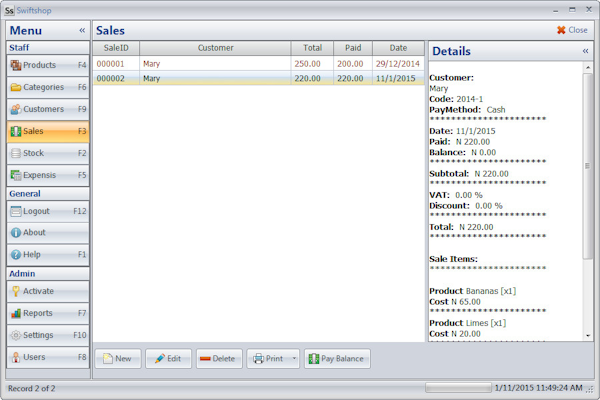Sort by the Total column header
The image size is (600, 400).
point(312,48)
